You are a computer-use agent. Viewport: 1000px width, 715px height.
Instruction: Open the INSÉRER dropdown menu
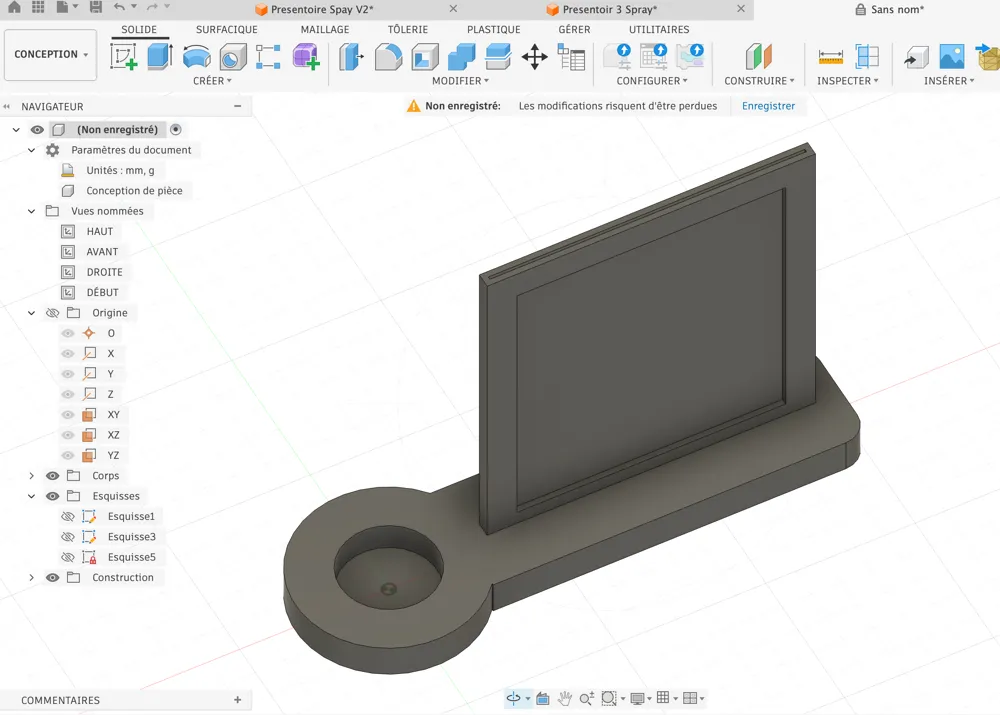point(949,81)
